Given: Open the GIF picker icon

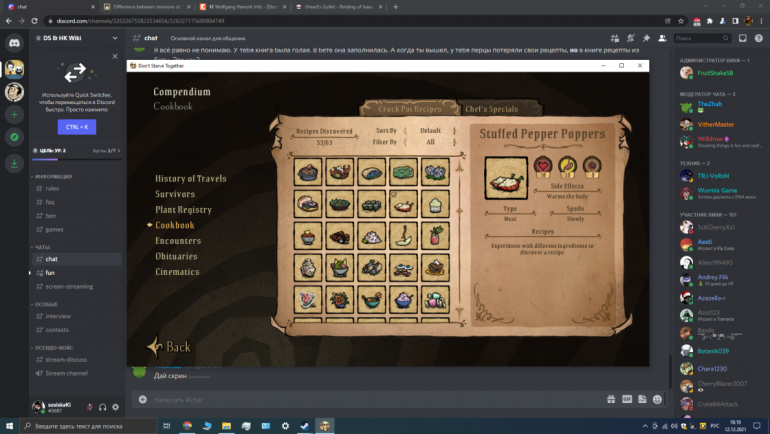Looking at the screenshot, I should point(627,399).
